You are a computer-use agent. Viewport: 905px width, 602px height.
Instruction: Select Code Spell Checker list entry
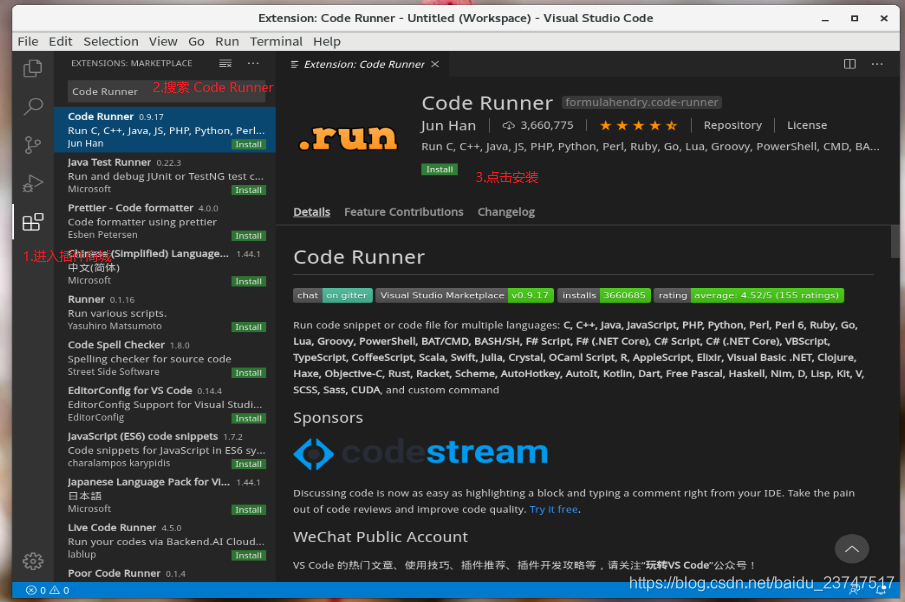click(164, 358)
